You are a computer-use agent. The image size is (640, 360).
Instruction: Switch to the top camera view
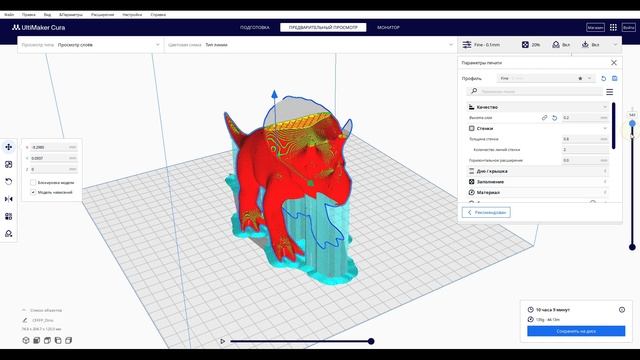click(x=47, y=340)
